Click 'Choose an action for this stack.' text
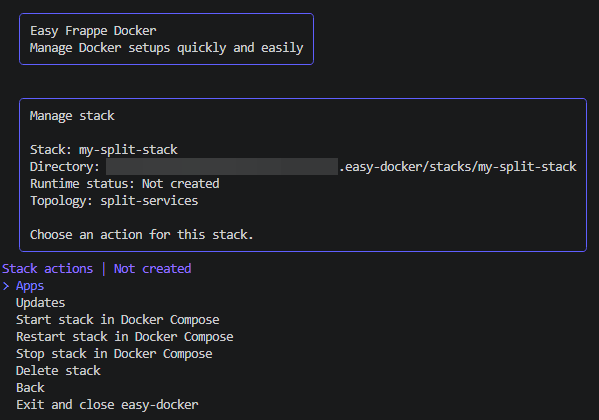Image resolution: width=599 pixels, height=420 pixels. pos(142,235)
